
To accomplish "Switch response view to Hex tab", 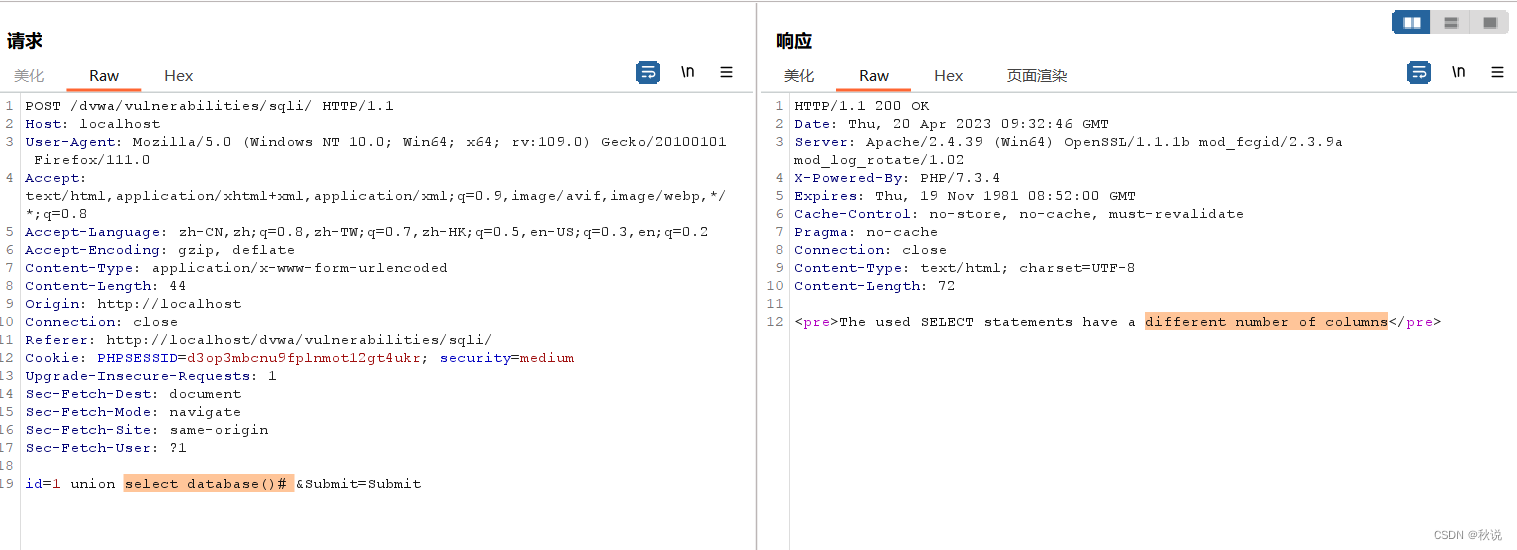I will tap(949, 76).
